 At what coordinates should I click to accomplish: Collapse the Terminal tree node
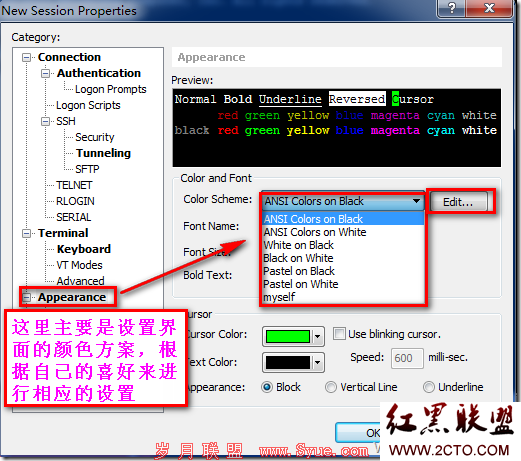[x=26, y=233]
